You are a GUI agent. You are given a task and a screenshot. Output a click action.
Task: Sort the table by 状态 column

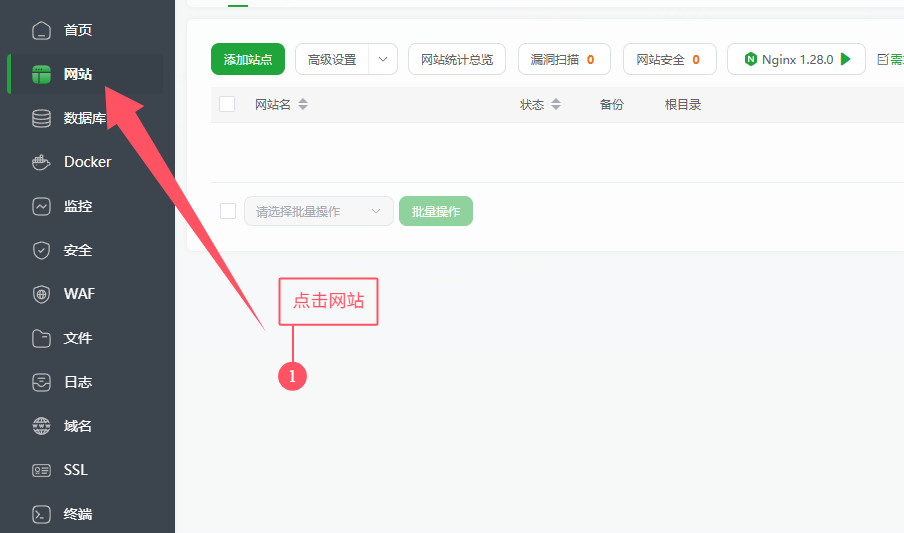(556, 104)
